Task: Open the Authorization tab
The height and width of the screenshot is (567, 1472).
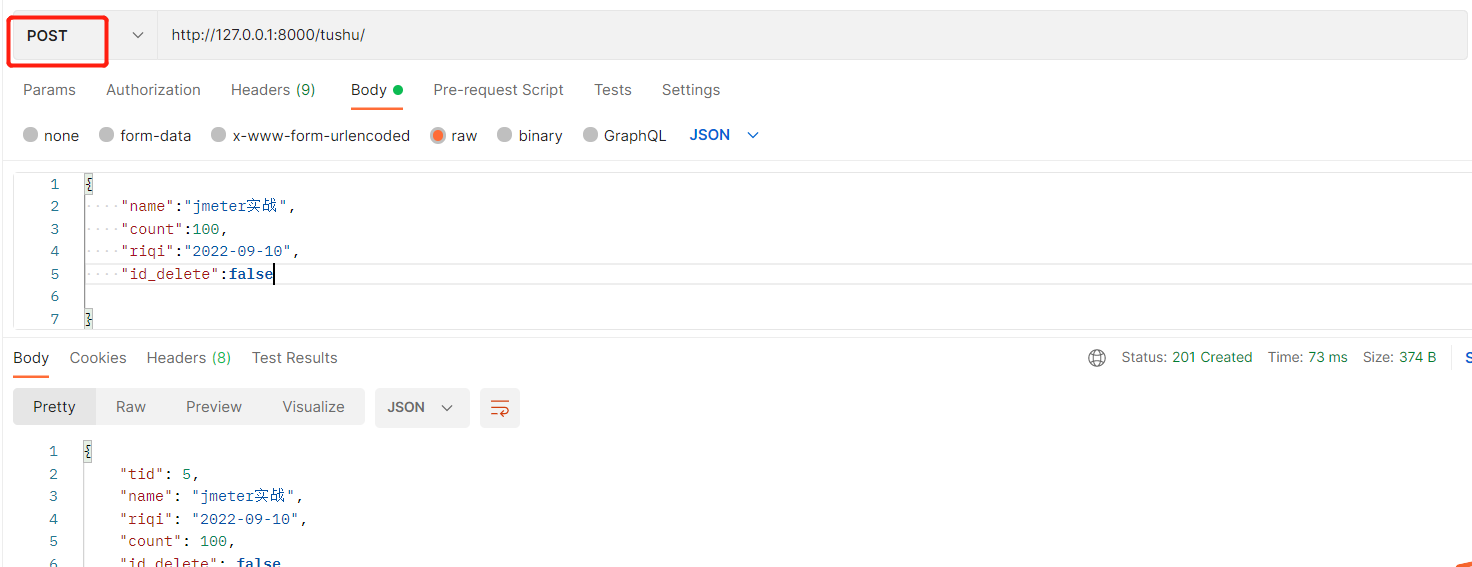Action: pyautogui.click(x=153, y=90)
